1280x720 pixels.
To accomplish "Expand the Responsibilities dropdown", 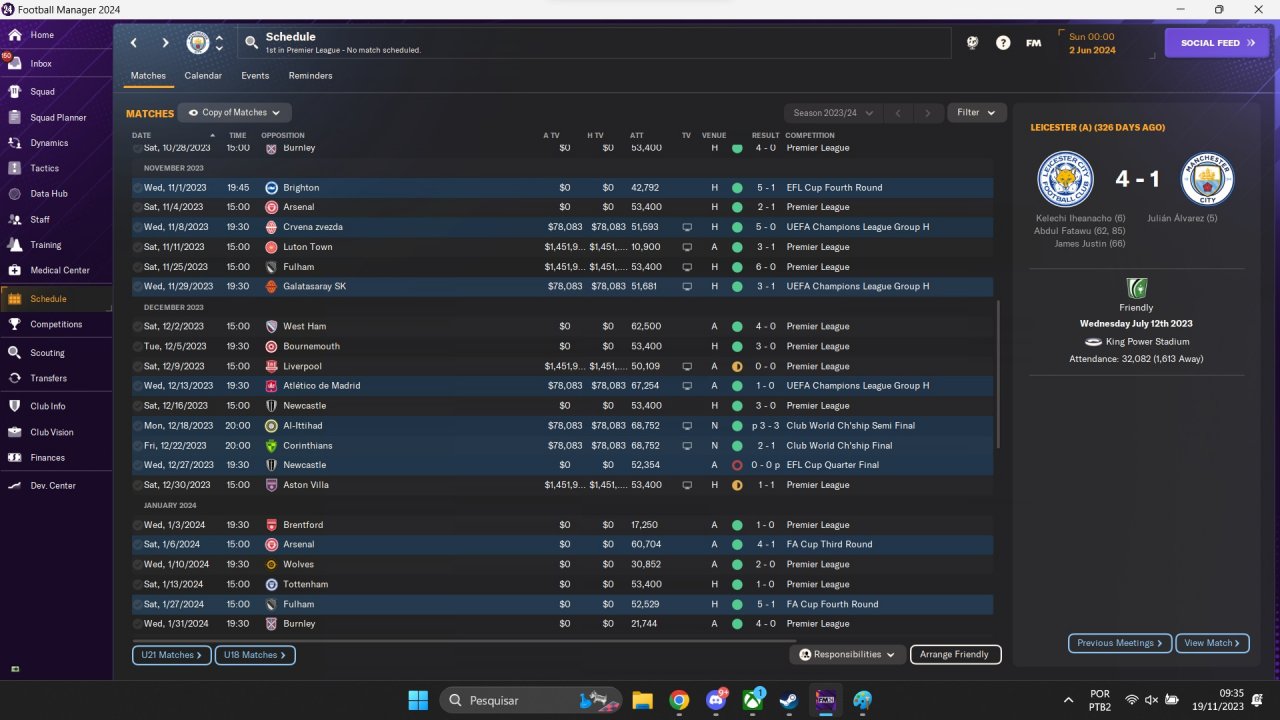I will (x=848, y=654).
